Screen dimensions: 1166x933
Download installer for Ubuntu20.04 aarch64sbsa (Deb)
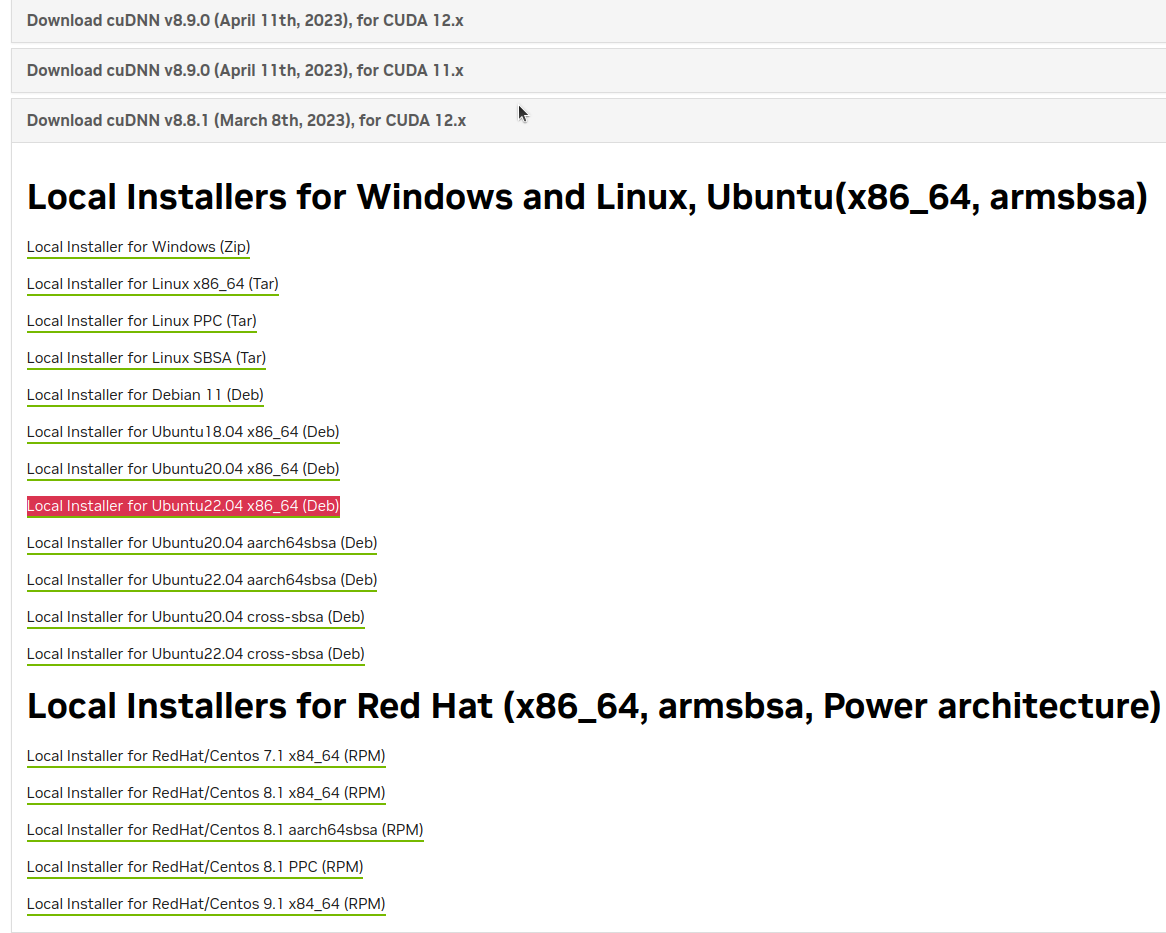pos(202,543)
